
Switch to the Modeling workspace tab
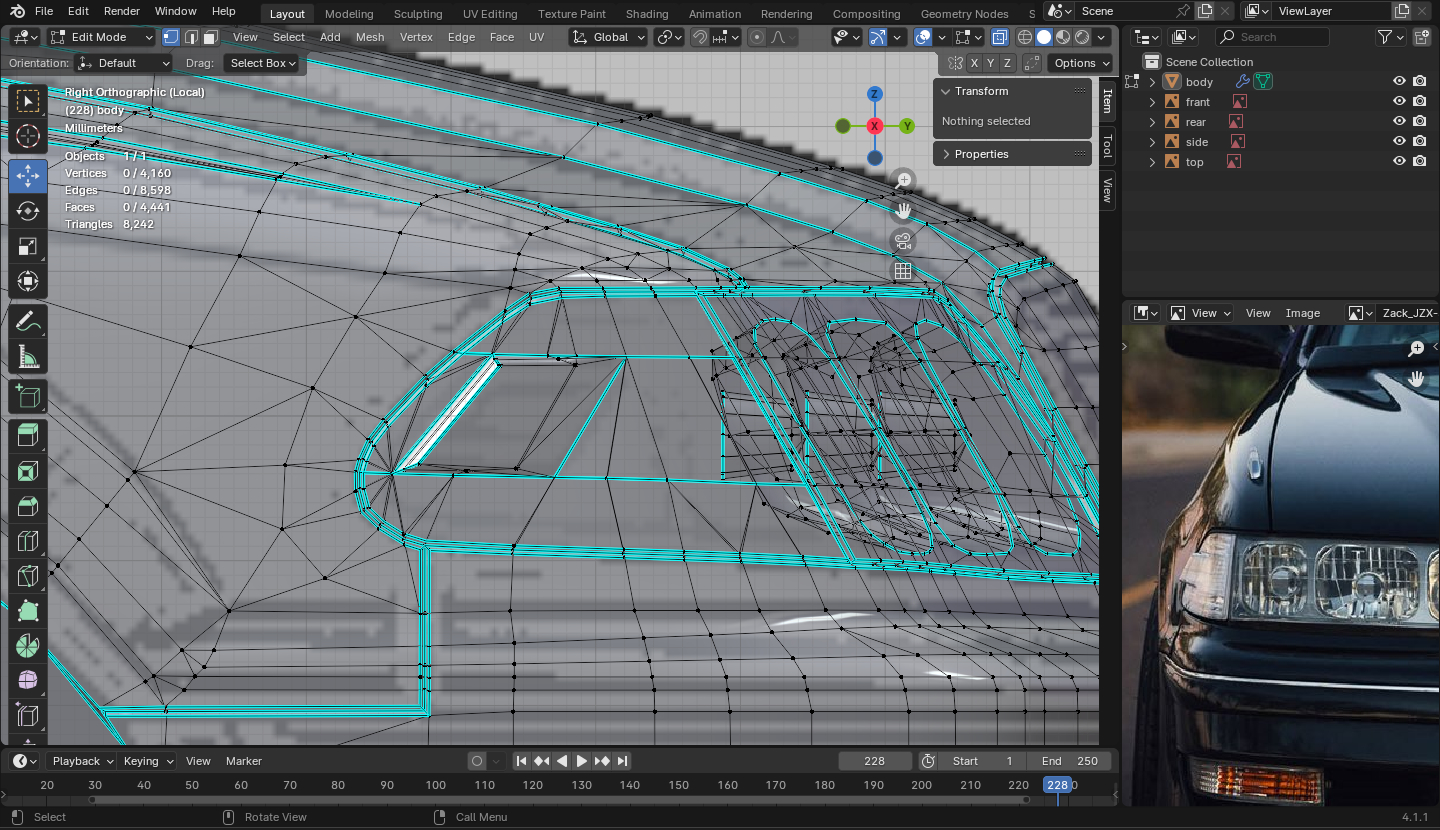click(x=349, y=14)
